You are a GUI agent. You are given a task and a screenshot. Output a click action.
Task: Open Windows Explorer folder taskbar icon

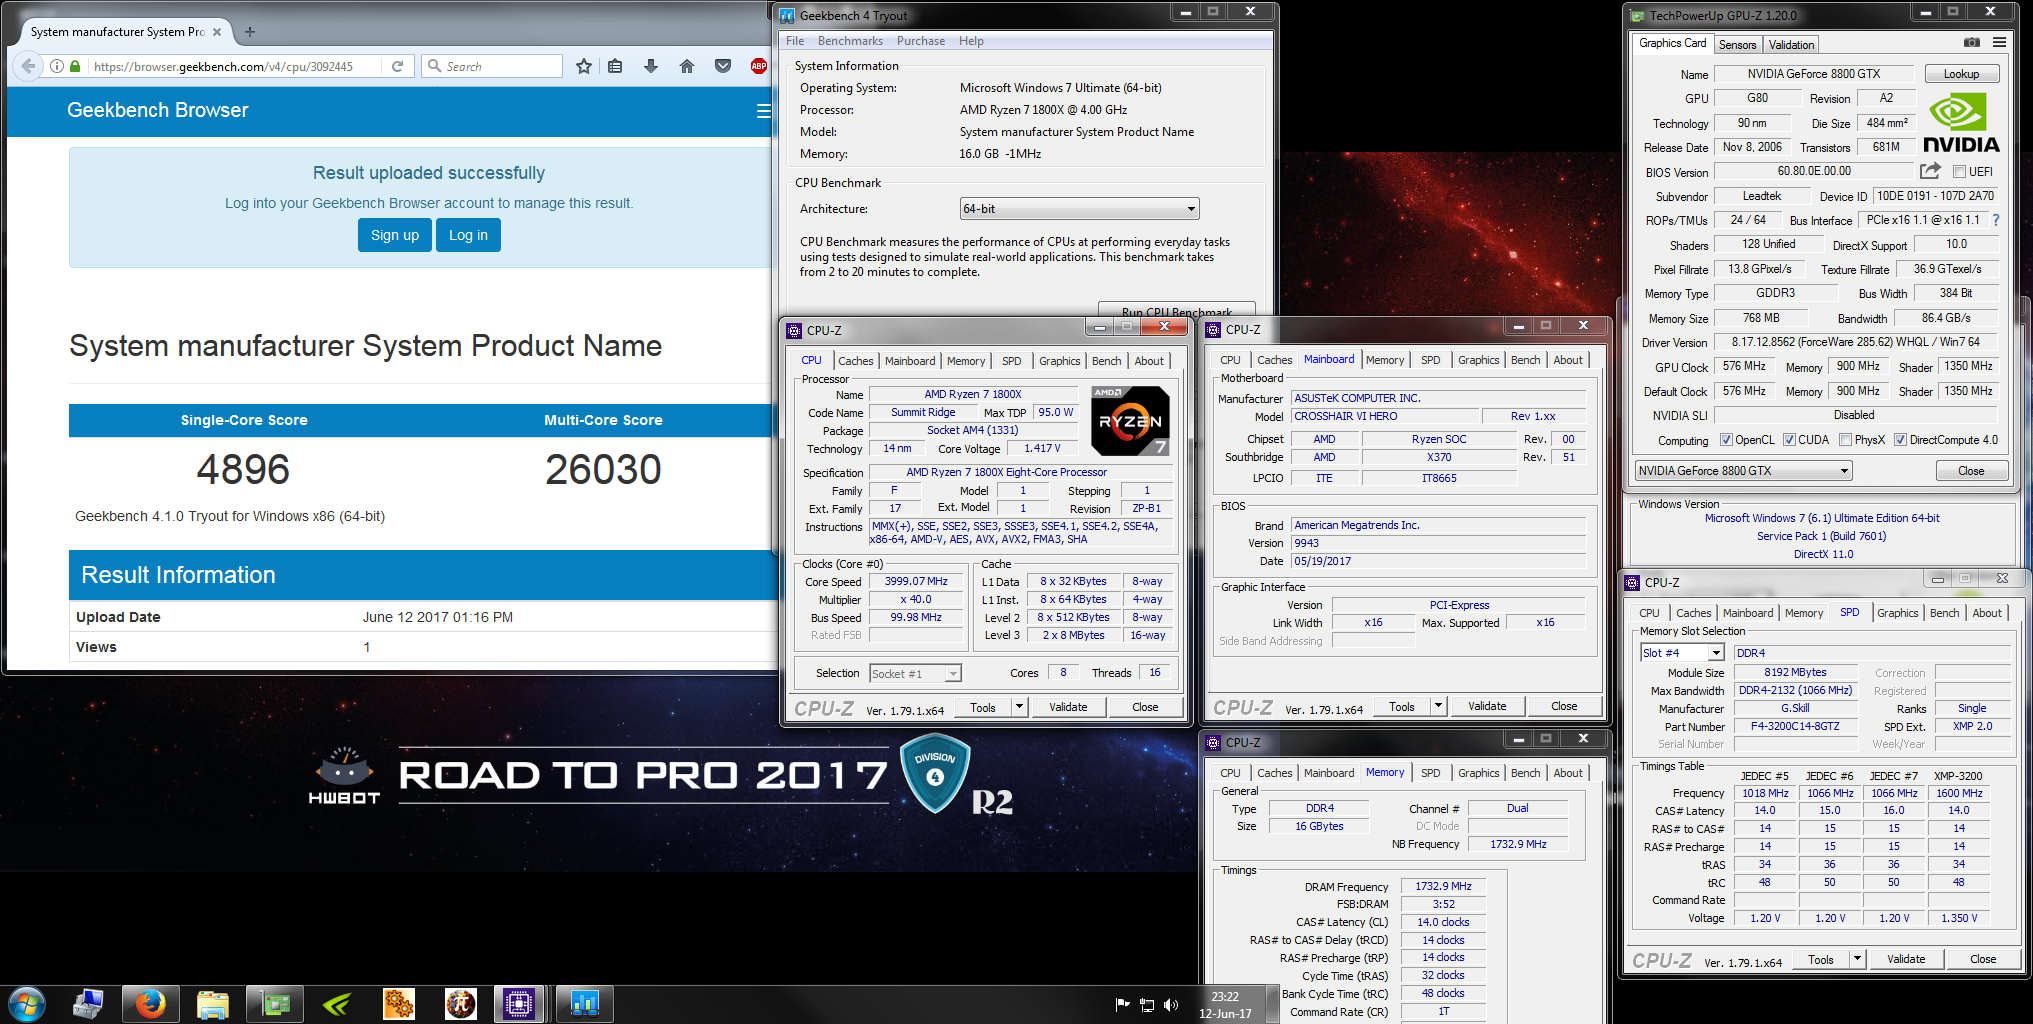213,1003
